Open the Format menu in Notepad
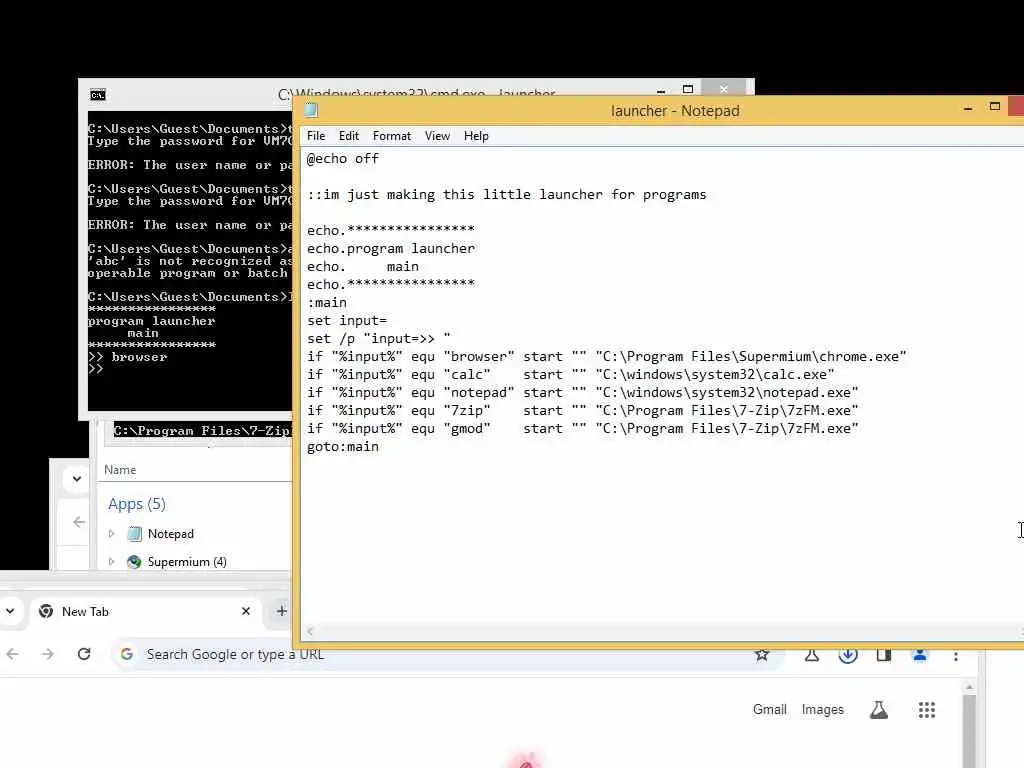 (392, 136)
